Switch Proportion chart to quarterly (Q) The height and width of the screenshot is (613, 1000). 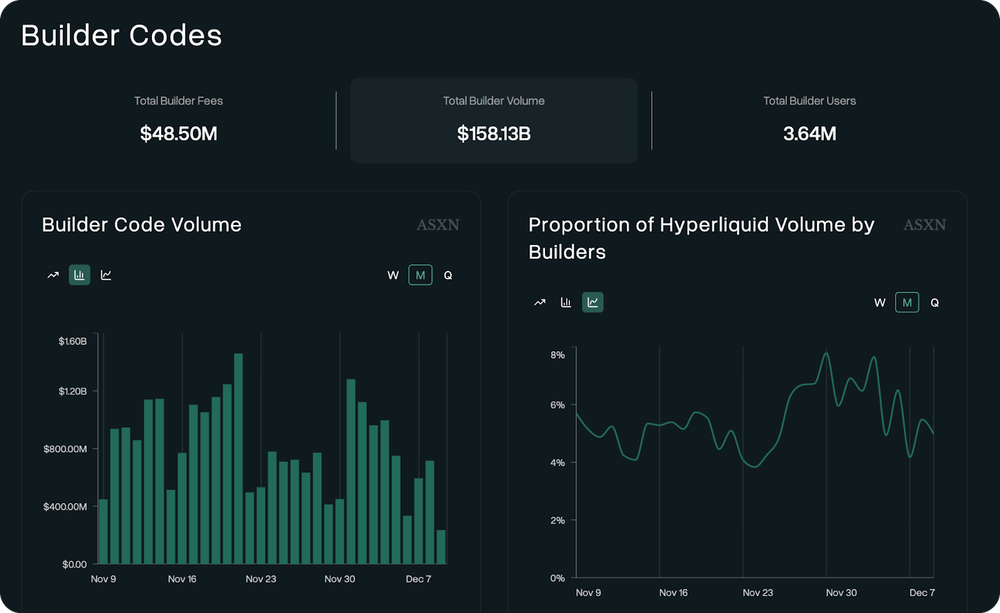point(935,302)
